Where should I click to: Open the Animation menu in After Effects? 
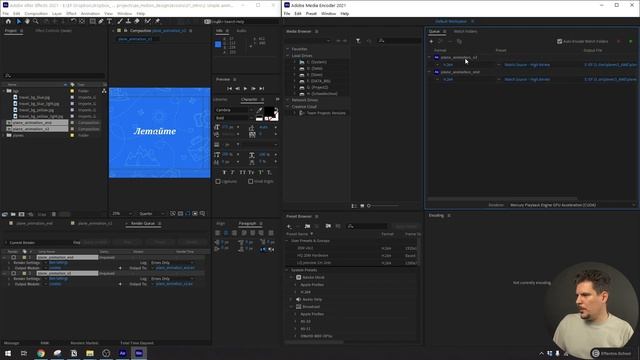click(90, 13)
